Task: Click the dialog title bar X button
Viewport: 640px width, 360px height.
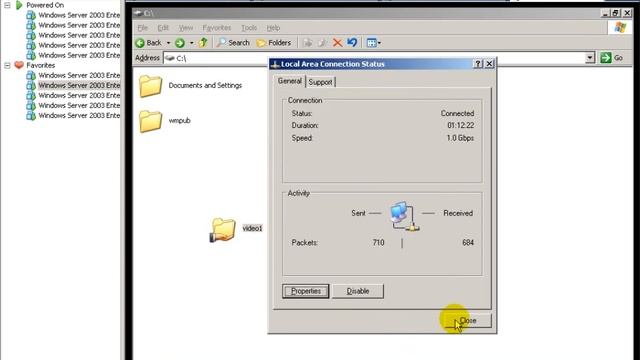Action: click(x=489, y=64)
